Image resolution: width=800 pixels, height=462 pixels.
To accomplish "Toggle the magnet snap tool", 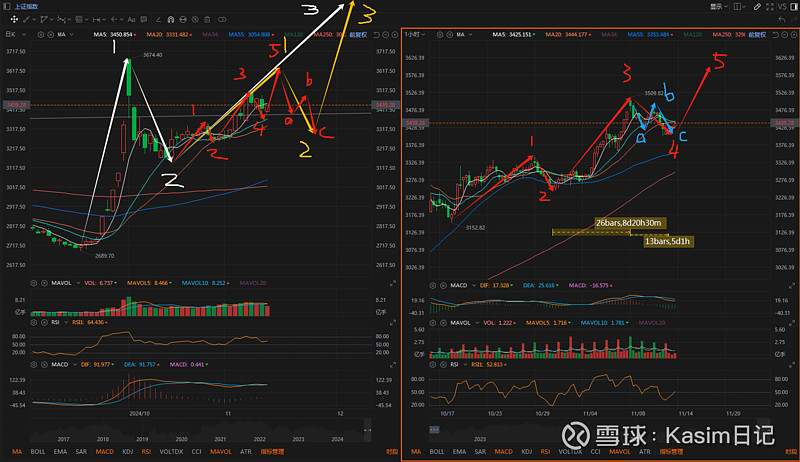I will (170, 19).
